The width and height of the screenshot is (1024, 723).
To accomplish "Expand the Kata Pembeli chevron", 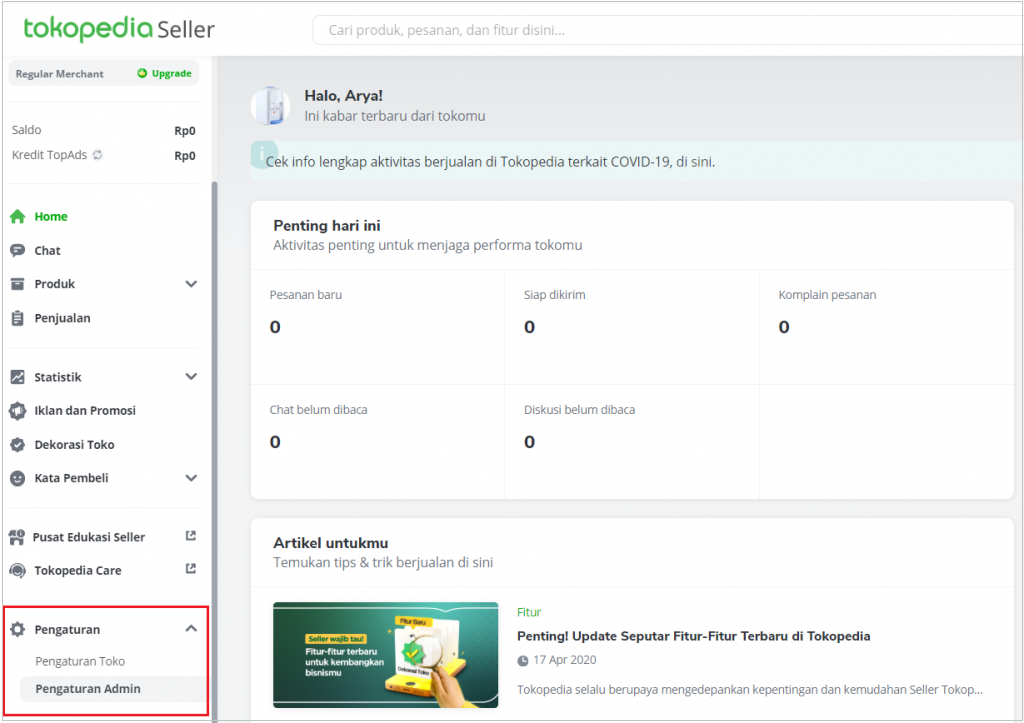I will pos(191,478).
